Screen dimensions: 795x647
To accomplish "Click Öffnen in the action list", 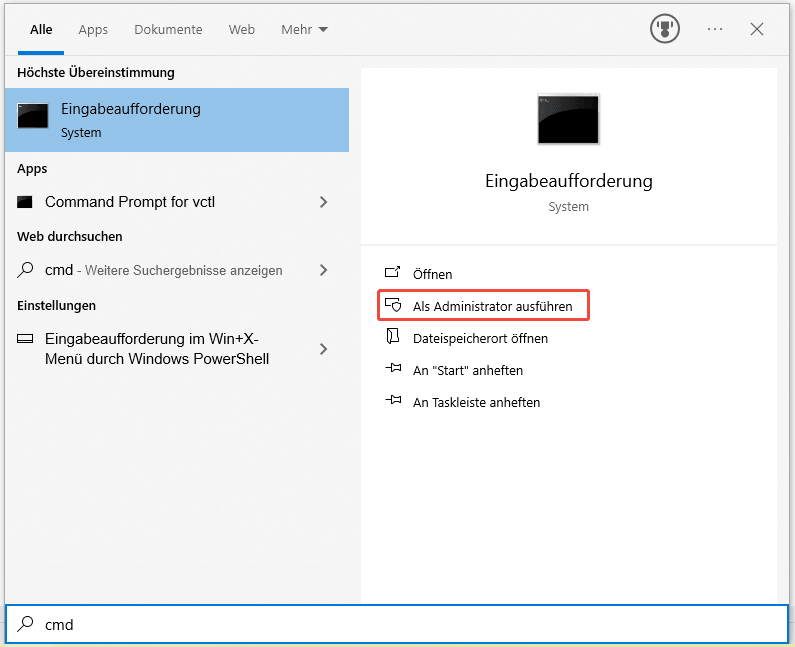I will (x=432, y=274).
